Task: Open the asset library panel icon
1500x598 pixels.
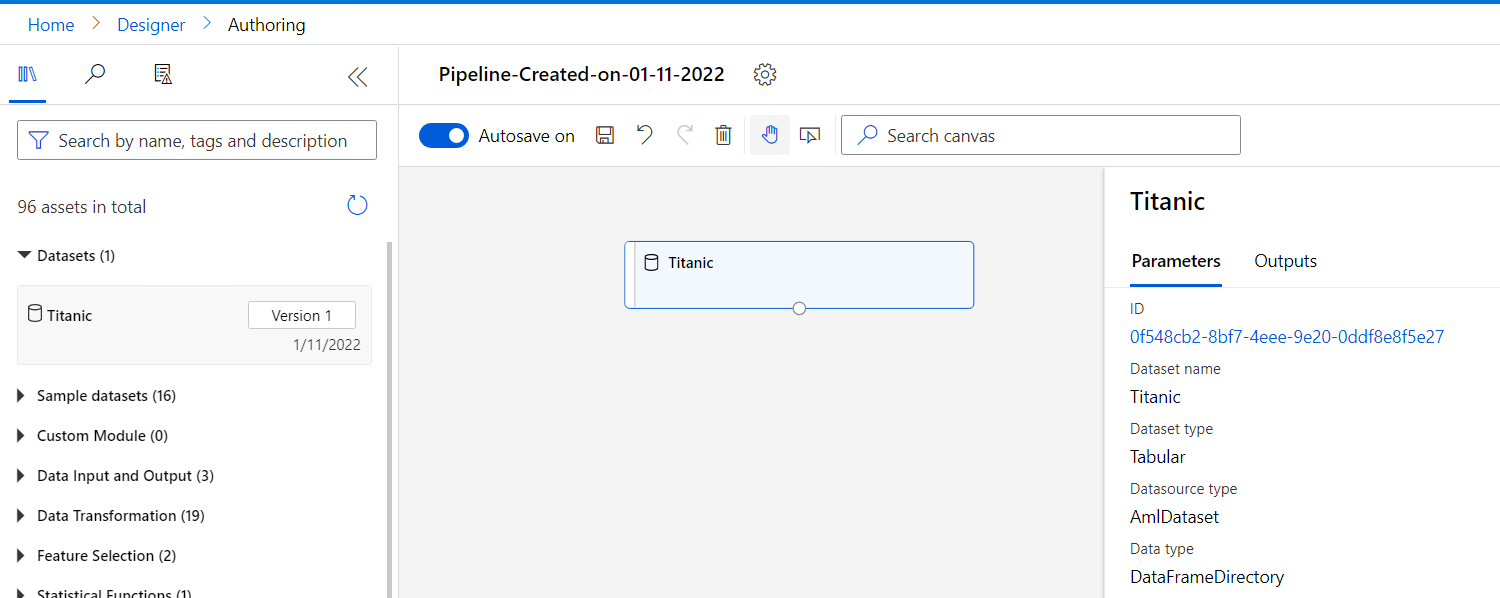Action: (28, 74)
